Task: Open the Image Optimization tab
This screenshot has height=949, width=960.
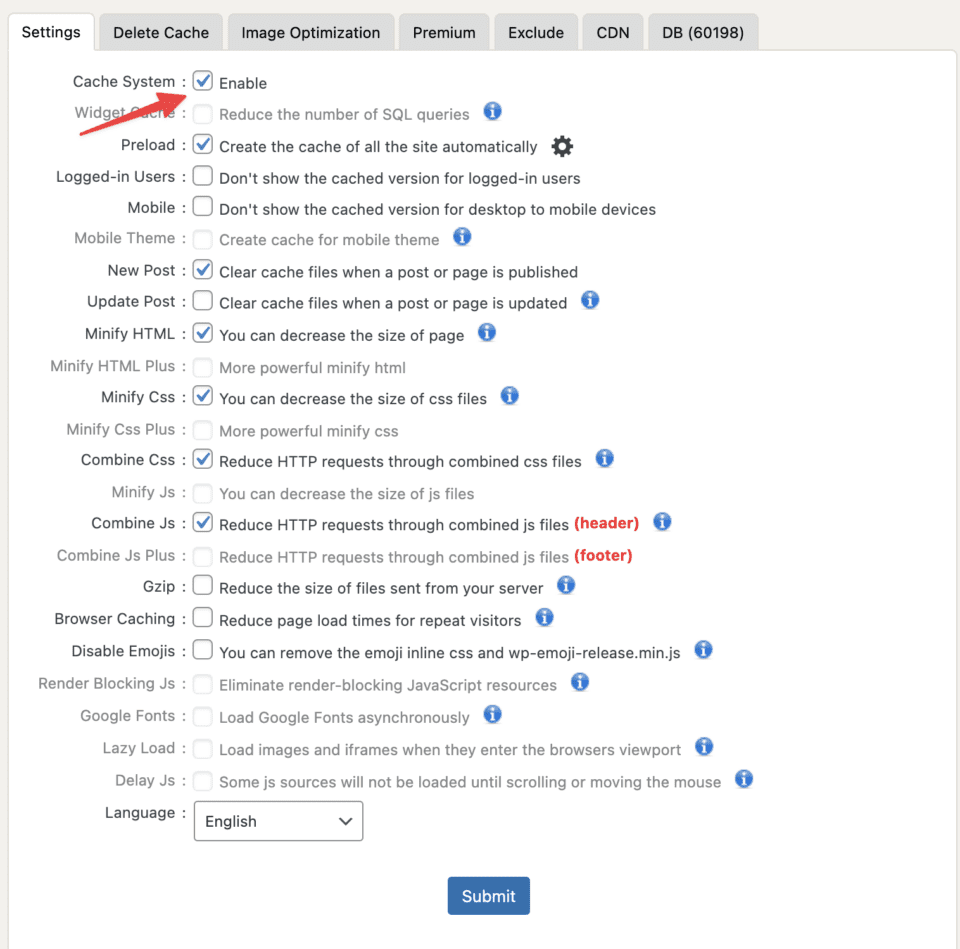Action: coord(310,32)
